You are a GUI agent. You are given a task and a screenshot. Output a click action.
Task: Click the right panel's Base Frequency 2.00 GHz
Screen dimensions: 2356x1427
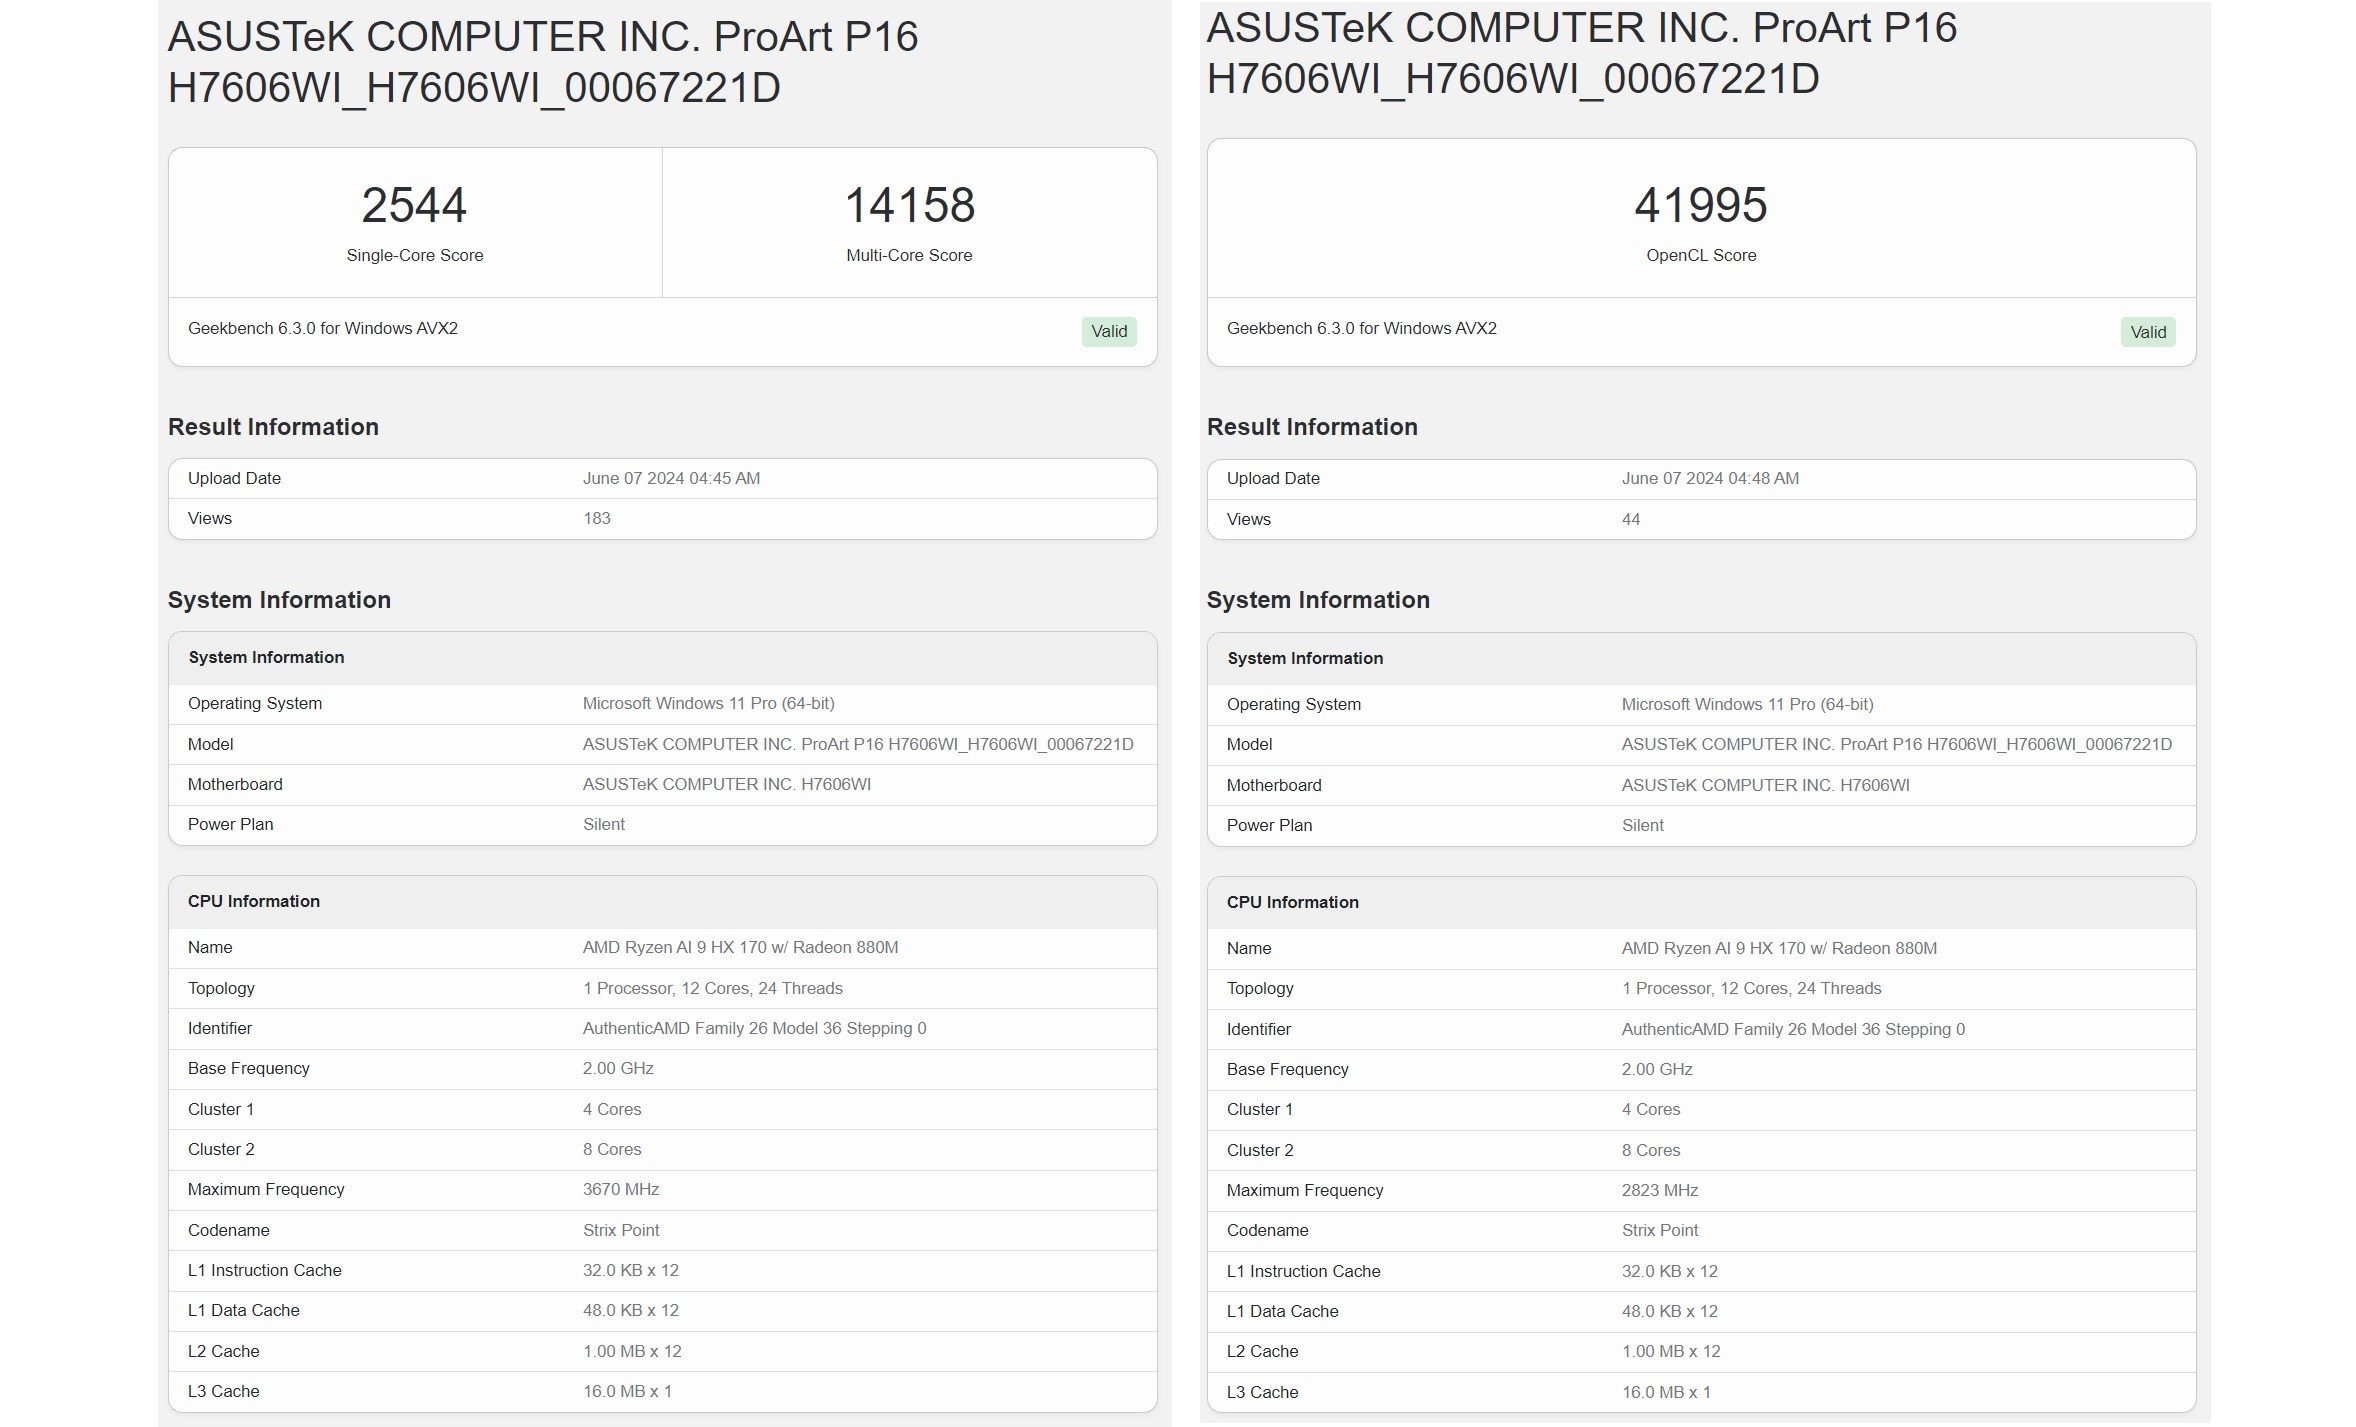(x=1657, y=1069)
